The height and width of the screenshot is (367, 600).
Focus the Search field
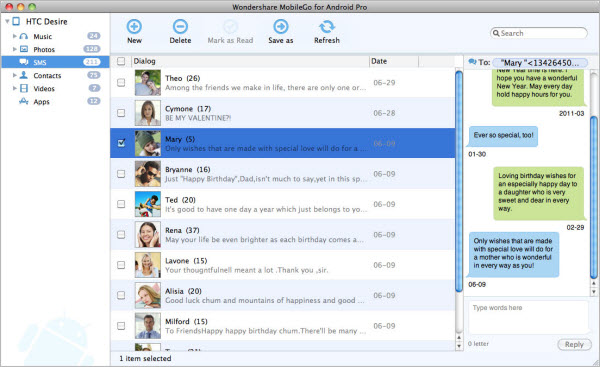pos(539,33)
